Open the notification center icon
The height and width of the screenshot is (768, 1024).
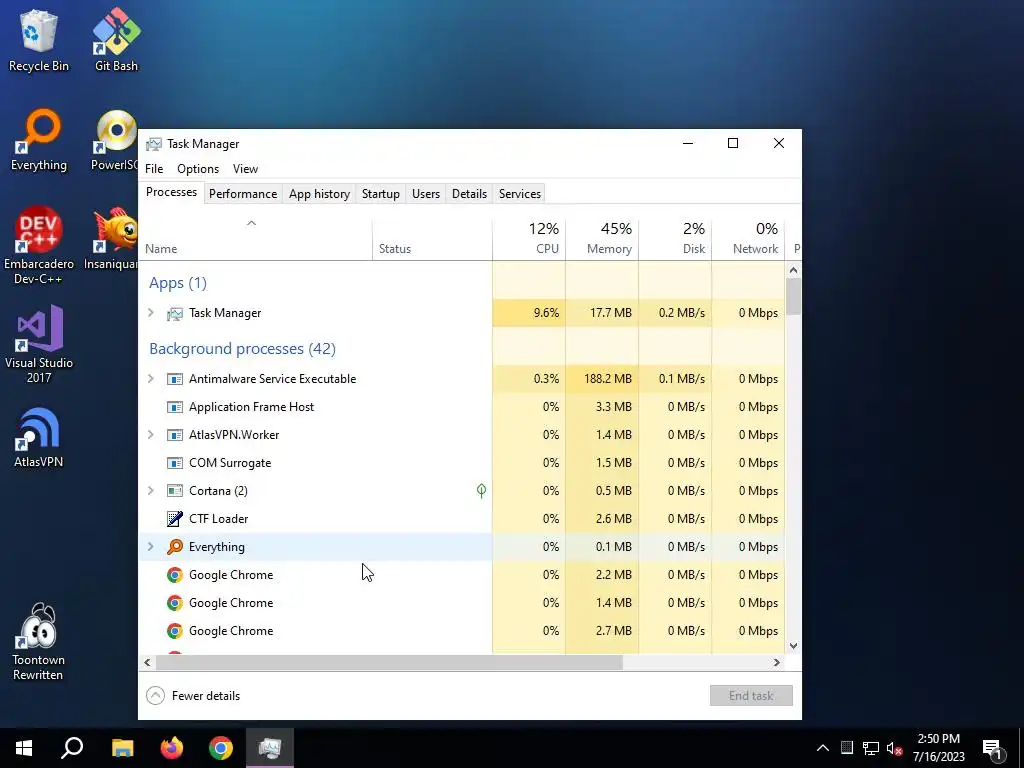point(993,749)
